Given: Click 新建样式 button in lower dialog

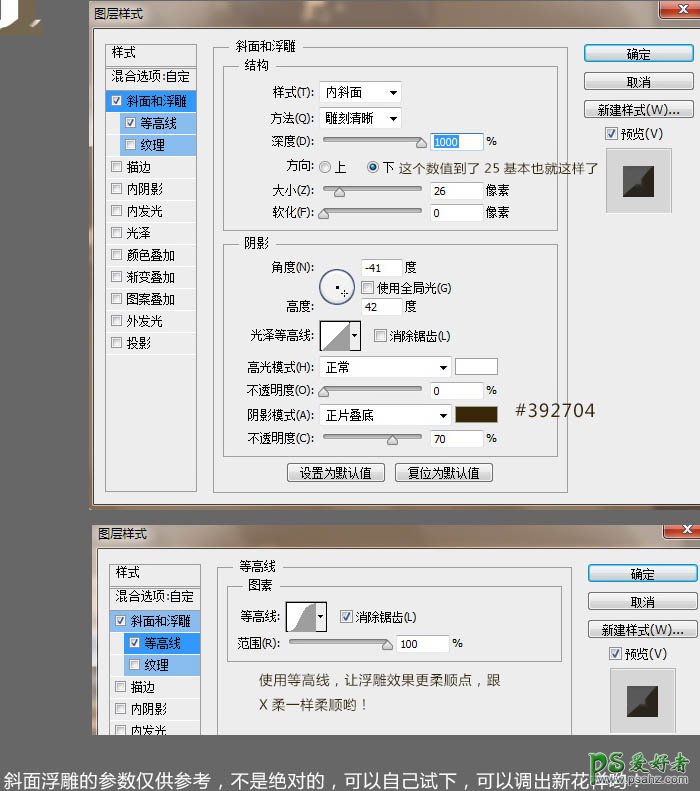Looking at the screenshot, I should [643, 630].
